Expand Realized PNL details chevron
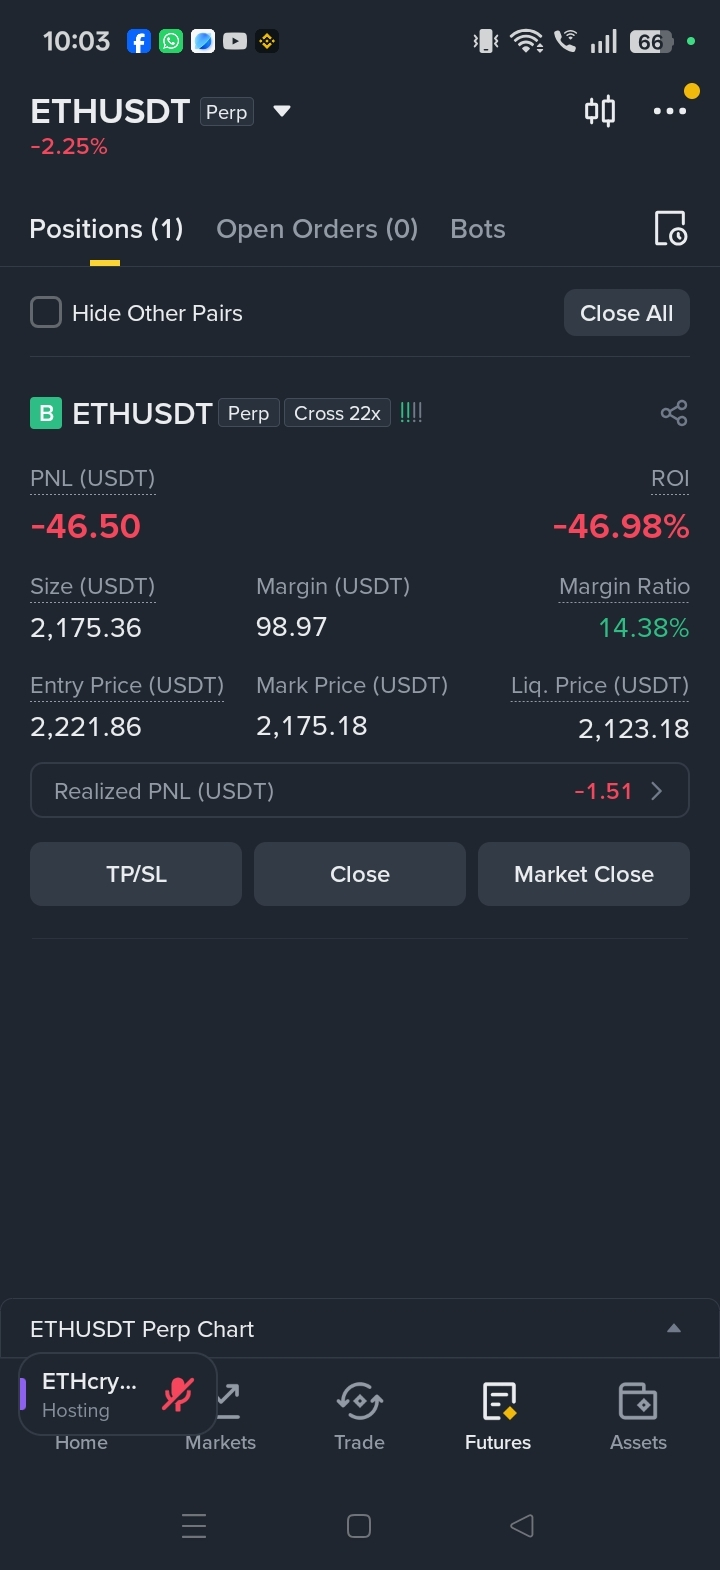The width and height of the screenshot is (720, 1570). click(657, 791)
